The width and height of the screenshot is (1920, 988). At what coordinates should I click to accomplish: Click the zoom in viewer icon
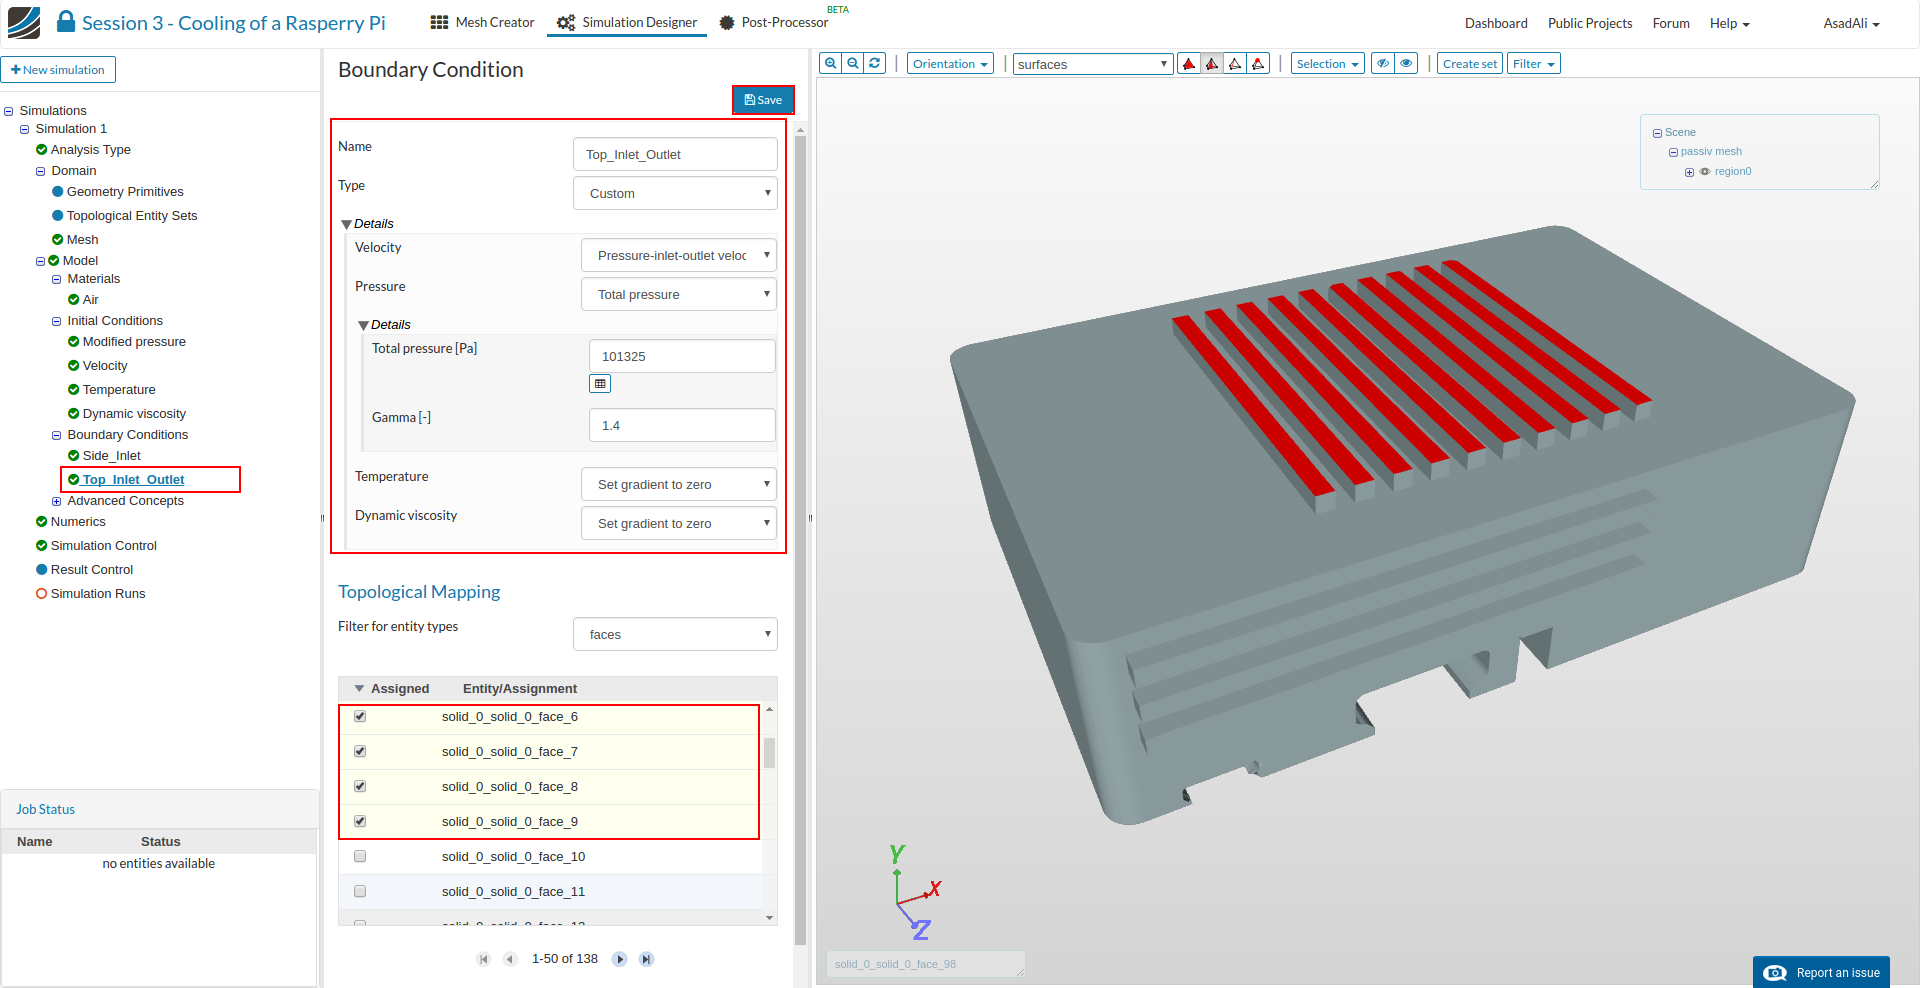(830, 63)
